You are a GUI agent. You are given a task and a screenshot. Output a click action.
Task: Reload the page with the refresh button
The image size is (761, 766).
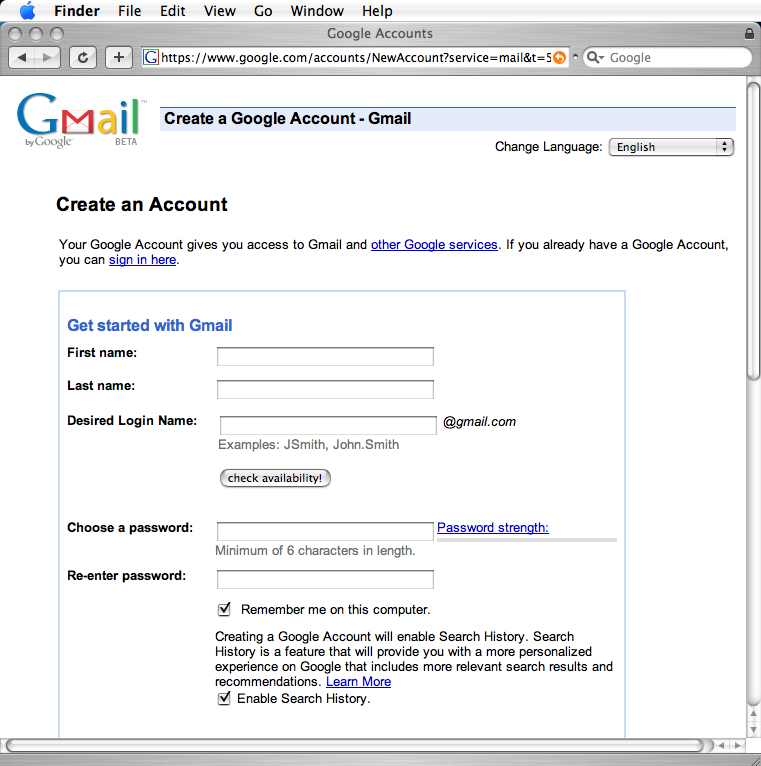point(83,58)
